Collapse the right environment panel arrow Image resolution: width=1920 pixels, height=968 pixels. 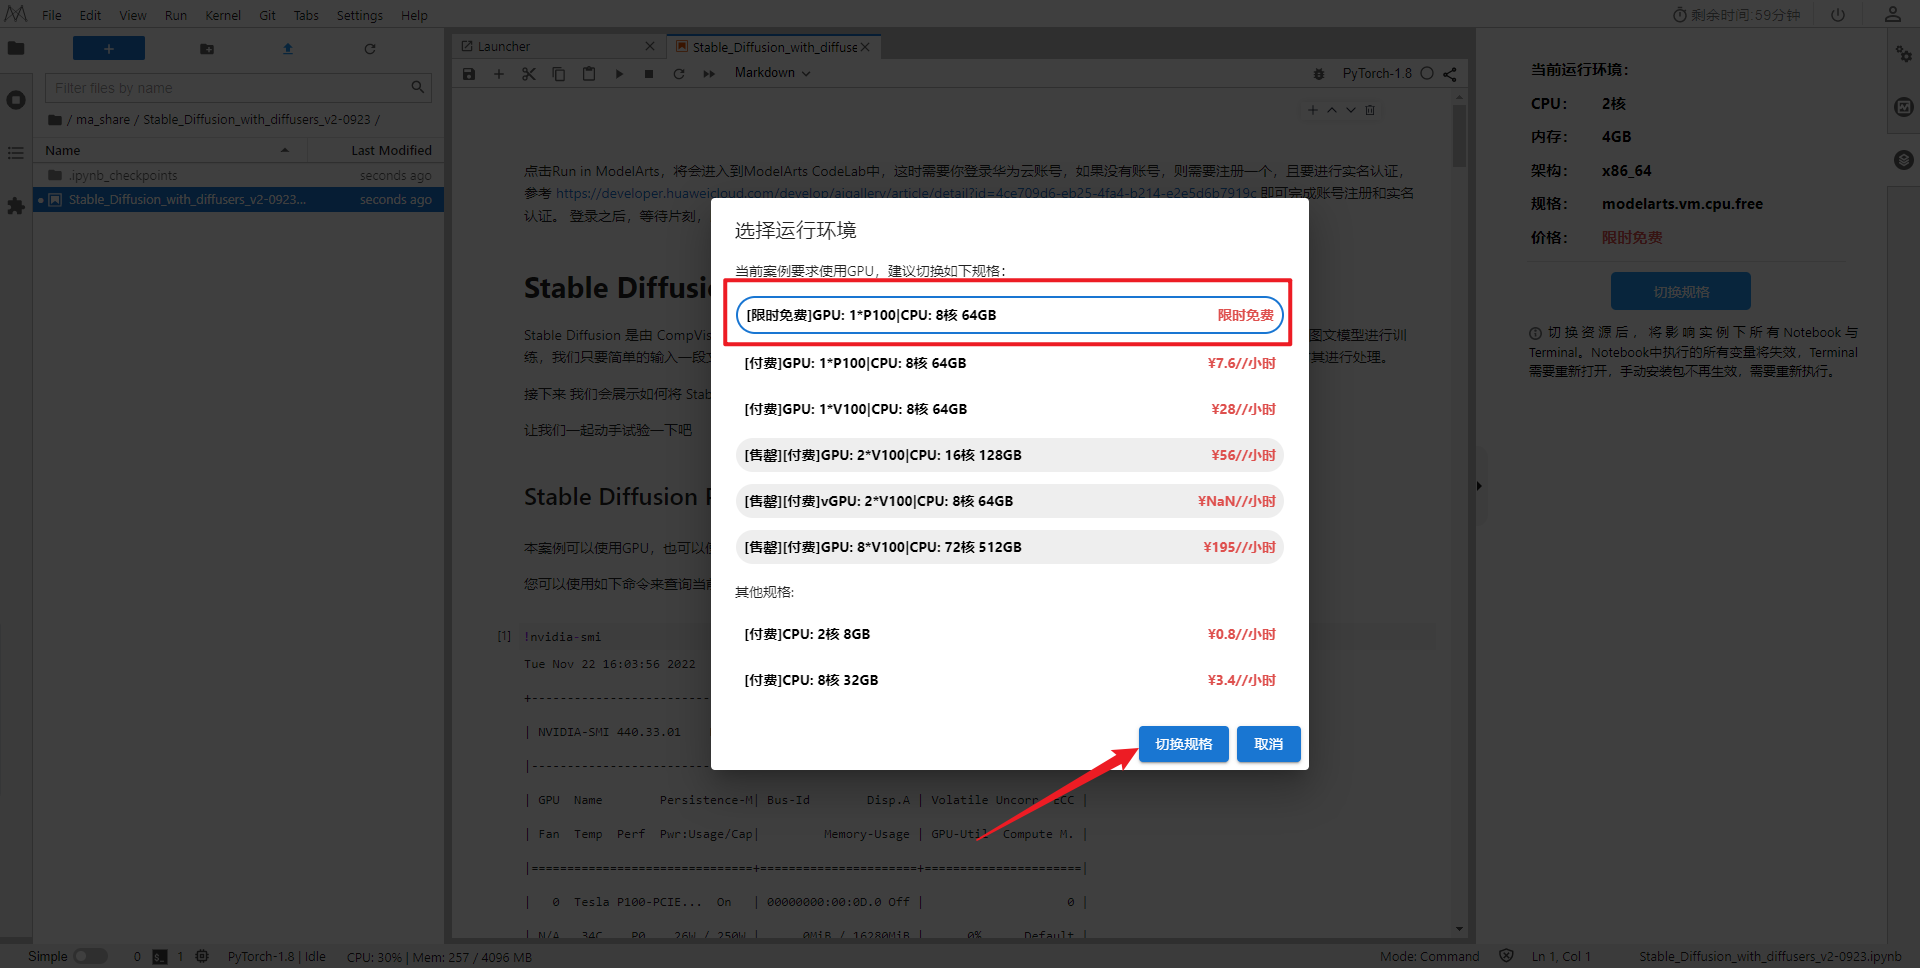pos(1479,486)
